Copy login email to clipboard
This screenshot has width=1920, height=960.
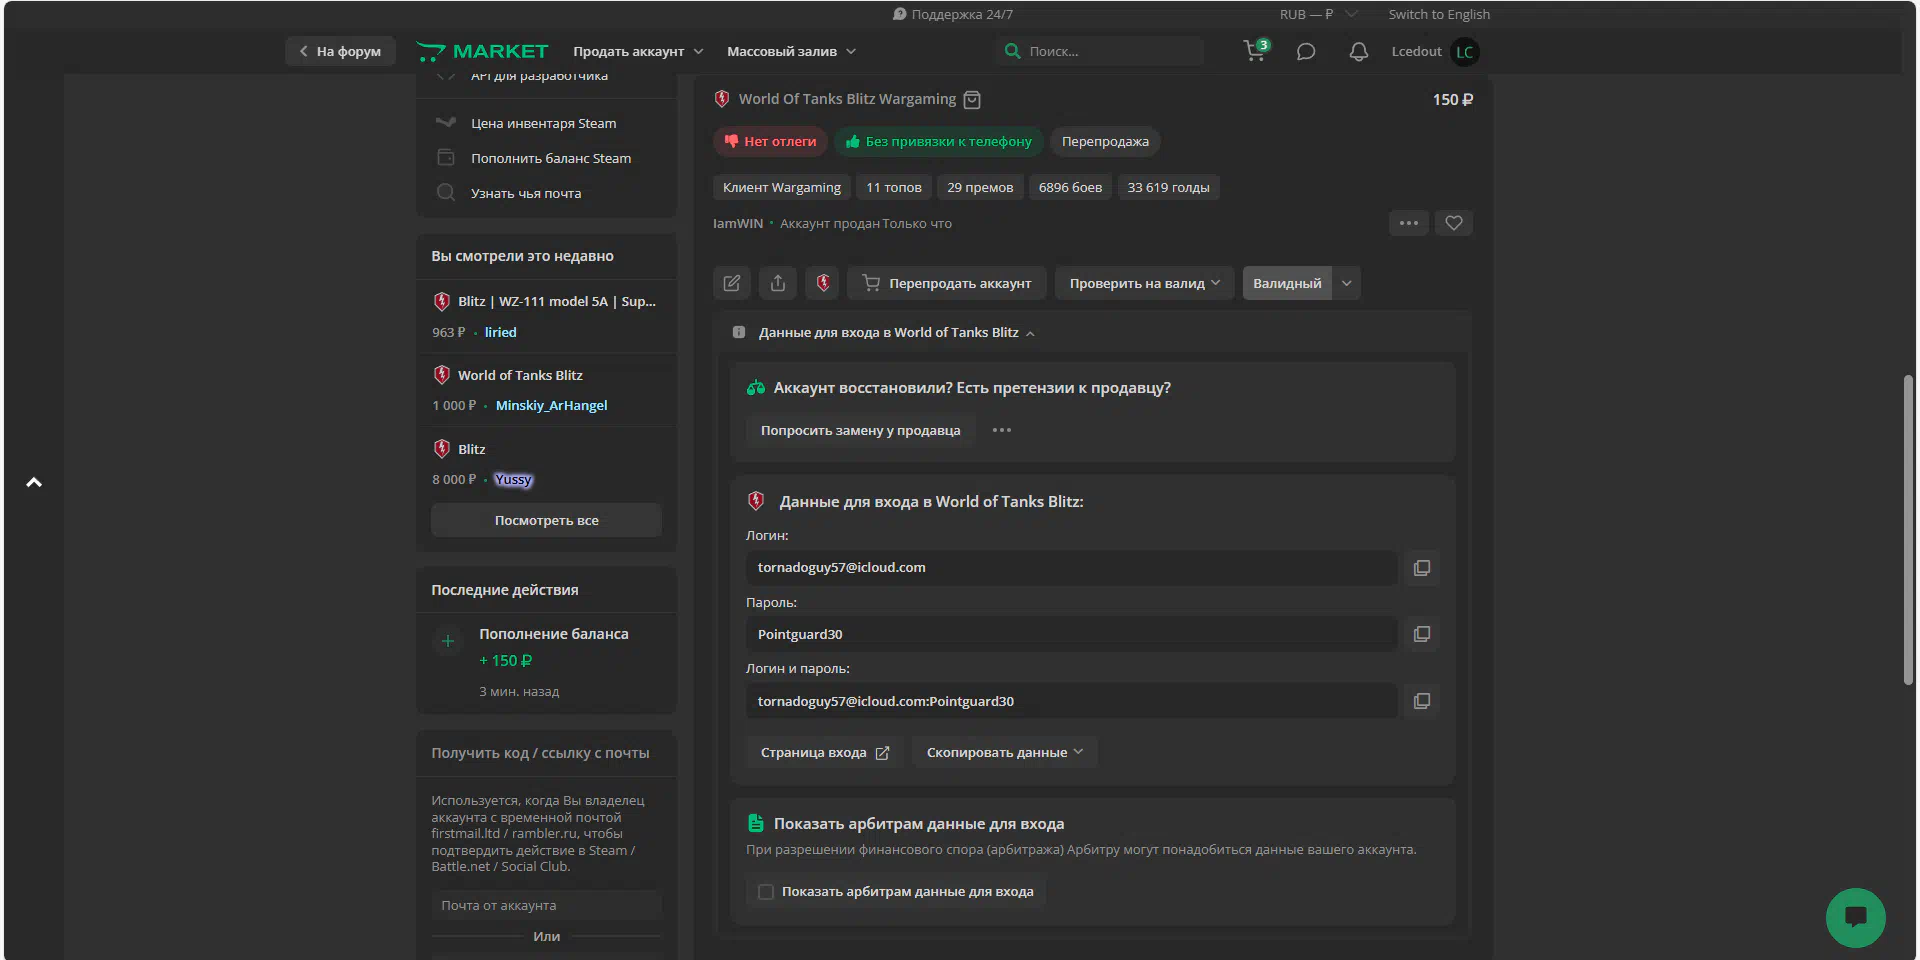[x=1422, y=568]
